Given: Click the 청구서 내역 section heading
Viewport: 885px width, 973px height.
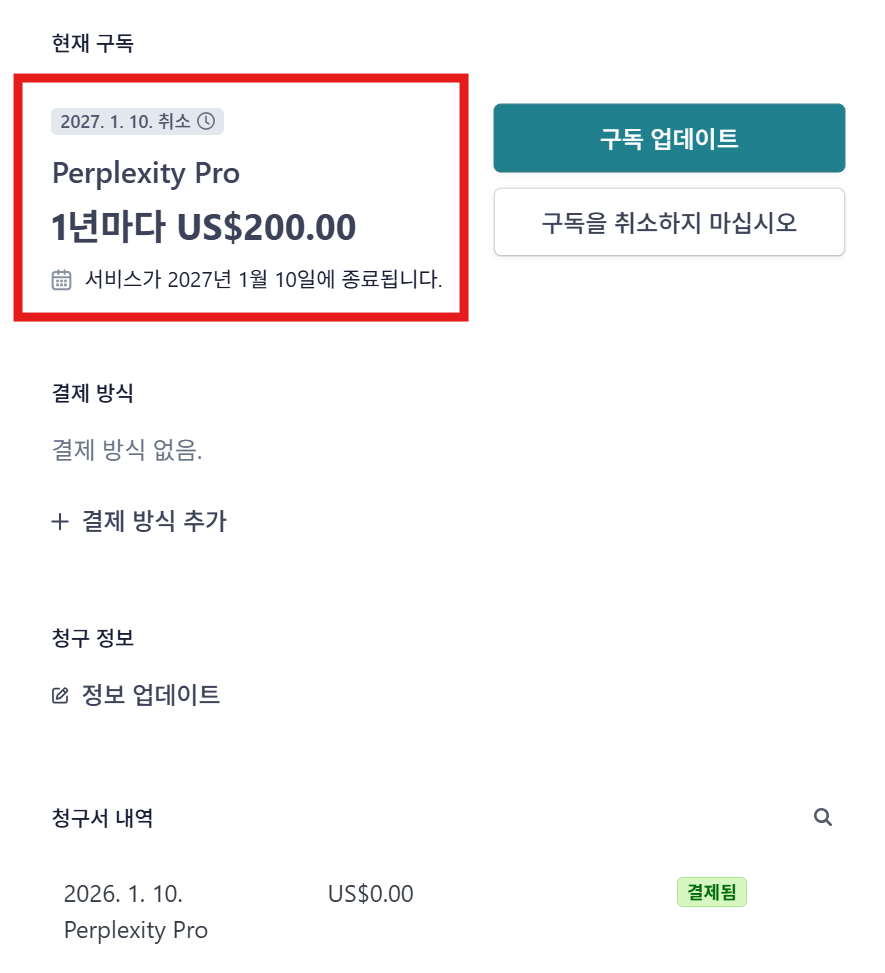Looking at the screenshot, I should click(102, 819).
